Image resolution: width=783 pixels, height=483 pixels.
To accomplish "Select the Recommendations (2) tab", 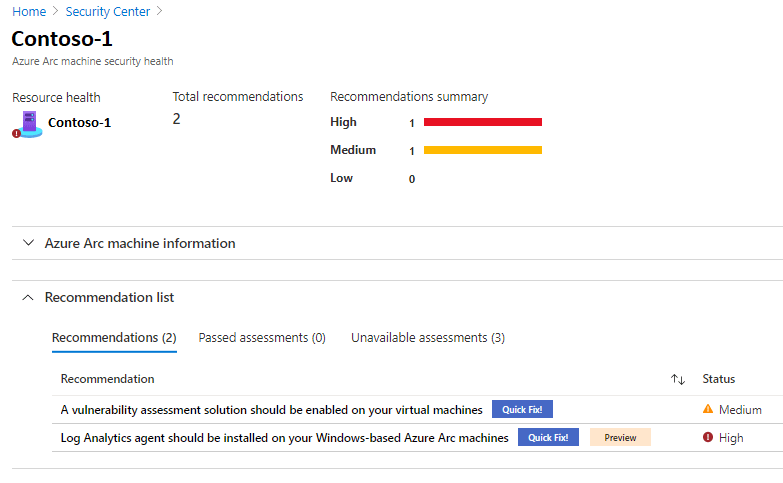I will 114,338.
